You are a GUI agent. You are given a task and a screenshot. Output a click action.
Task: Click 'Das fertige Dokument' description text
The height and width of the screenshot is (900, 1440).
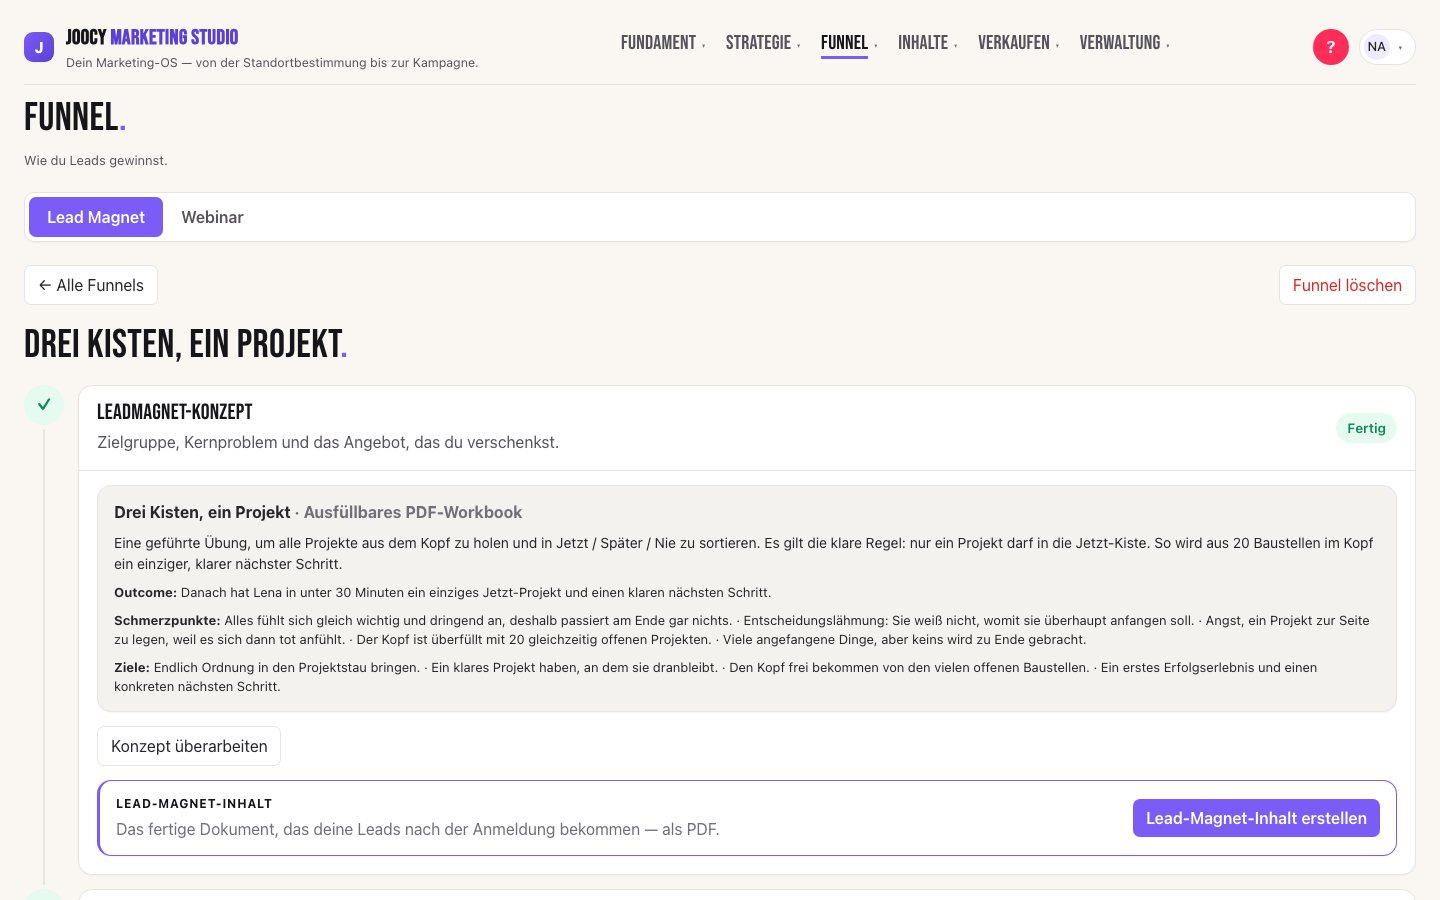[418, 829]
